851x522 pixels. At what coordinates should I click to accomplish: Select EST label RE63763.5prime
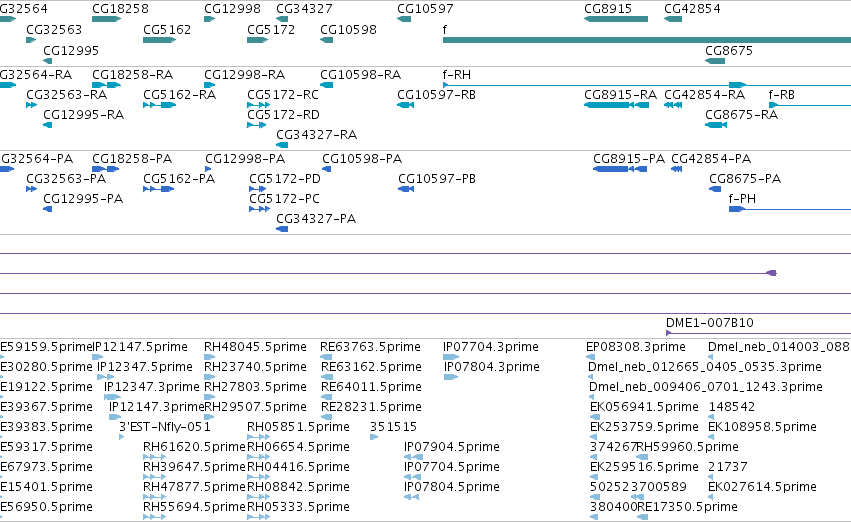pos(370,347)
